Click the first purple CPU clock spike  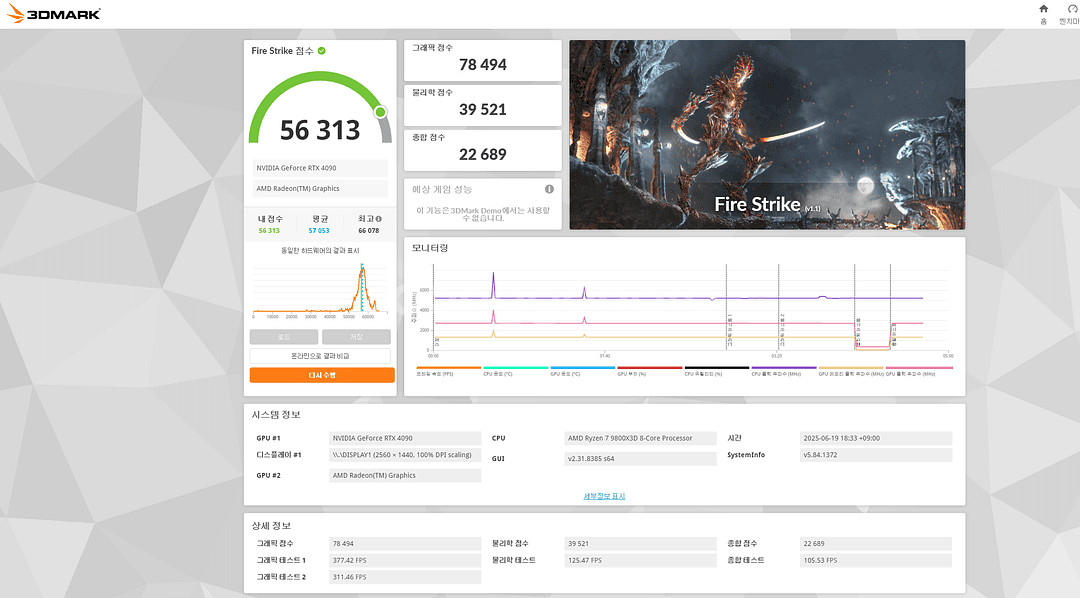[x=493, y=285]
